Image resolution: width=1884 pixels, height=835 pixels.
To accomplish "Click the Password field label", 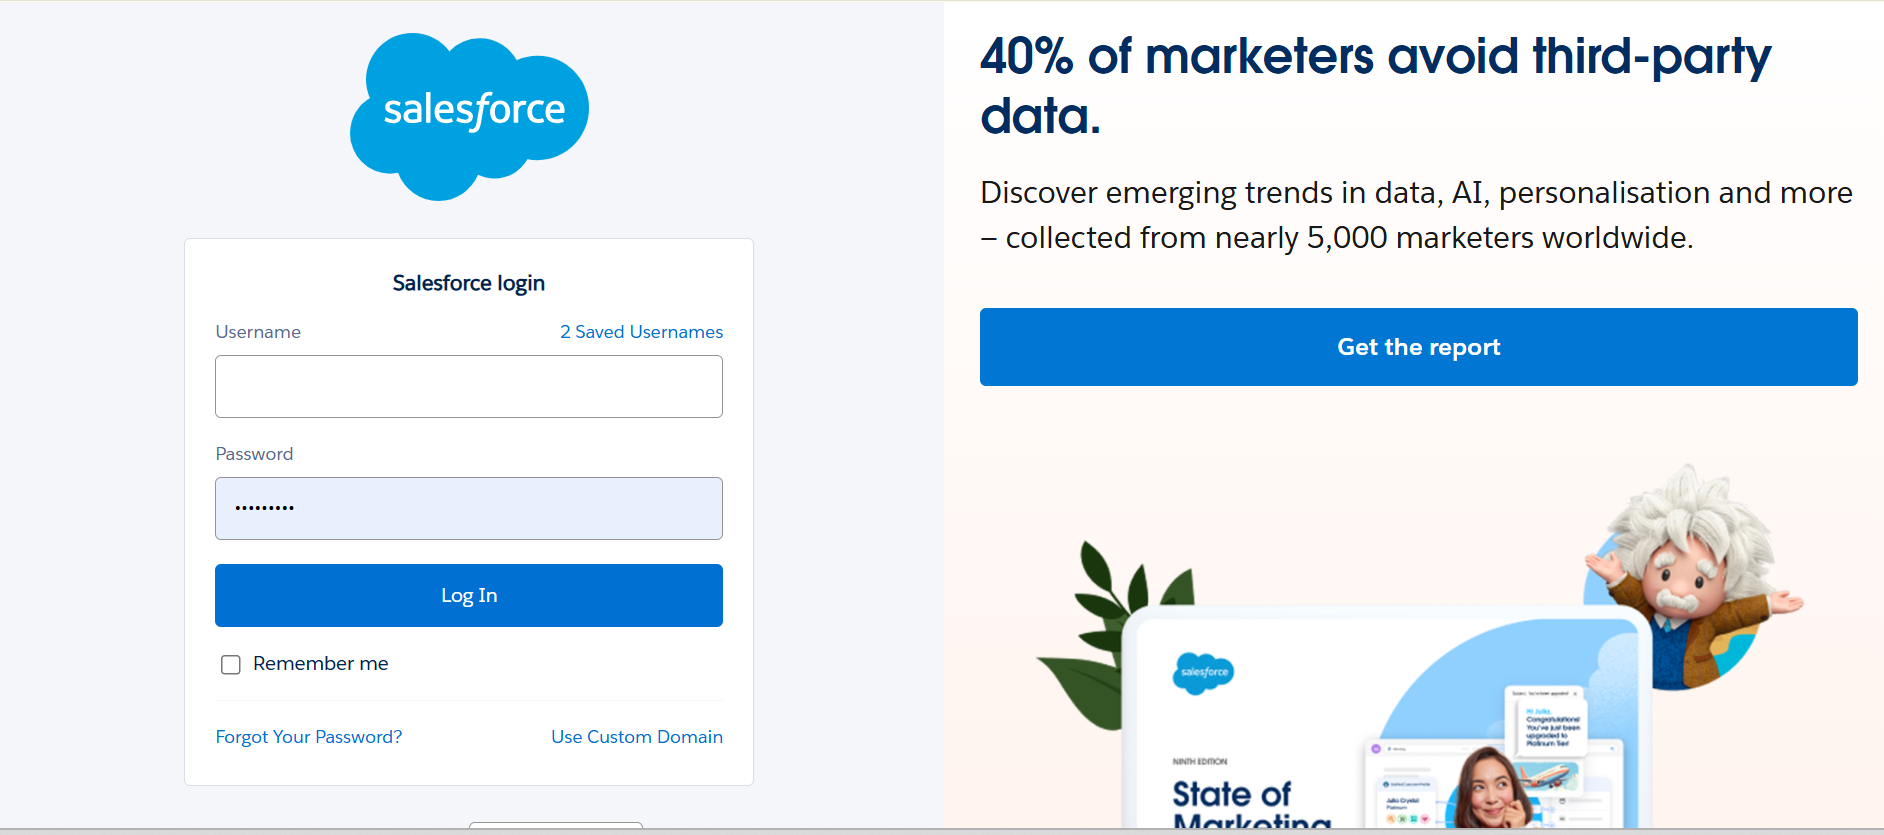I will coord(254,454).
